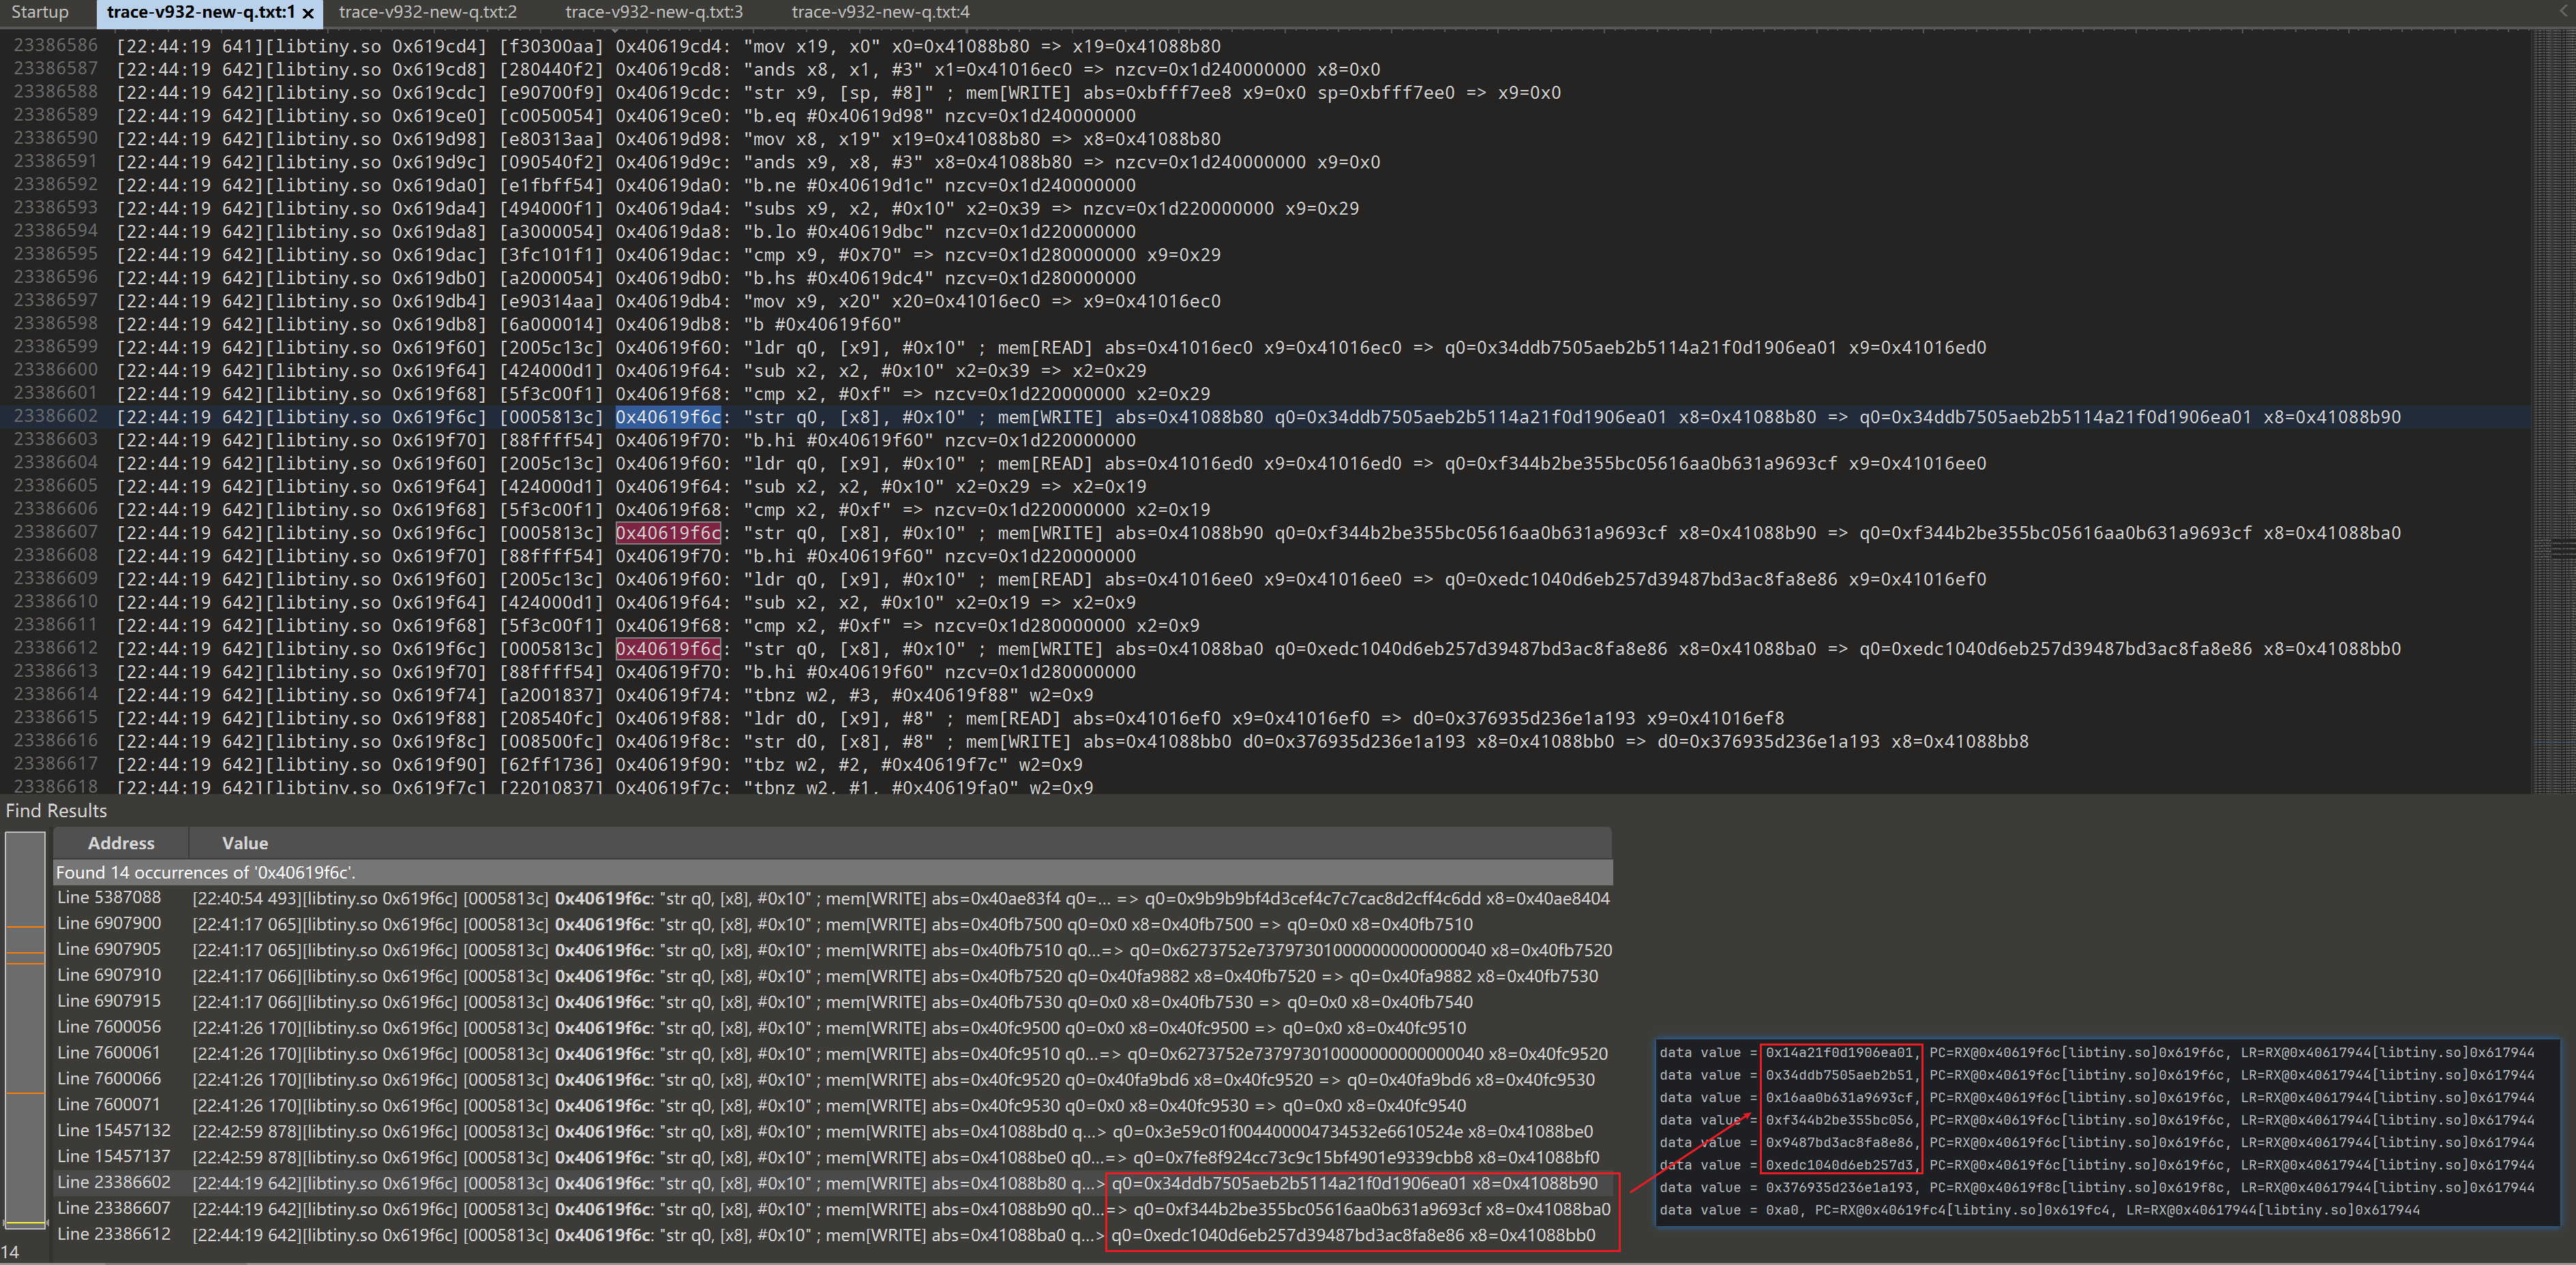Go to result Line 6907910
Screen dimensions: 2576x1265
click(832, 976)
